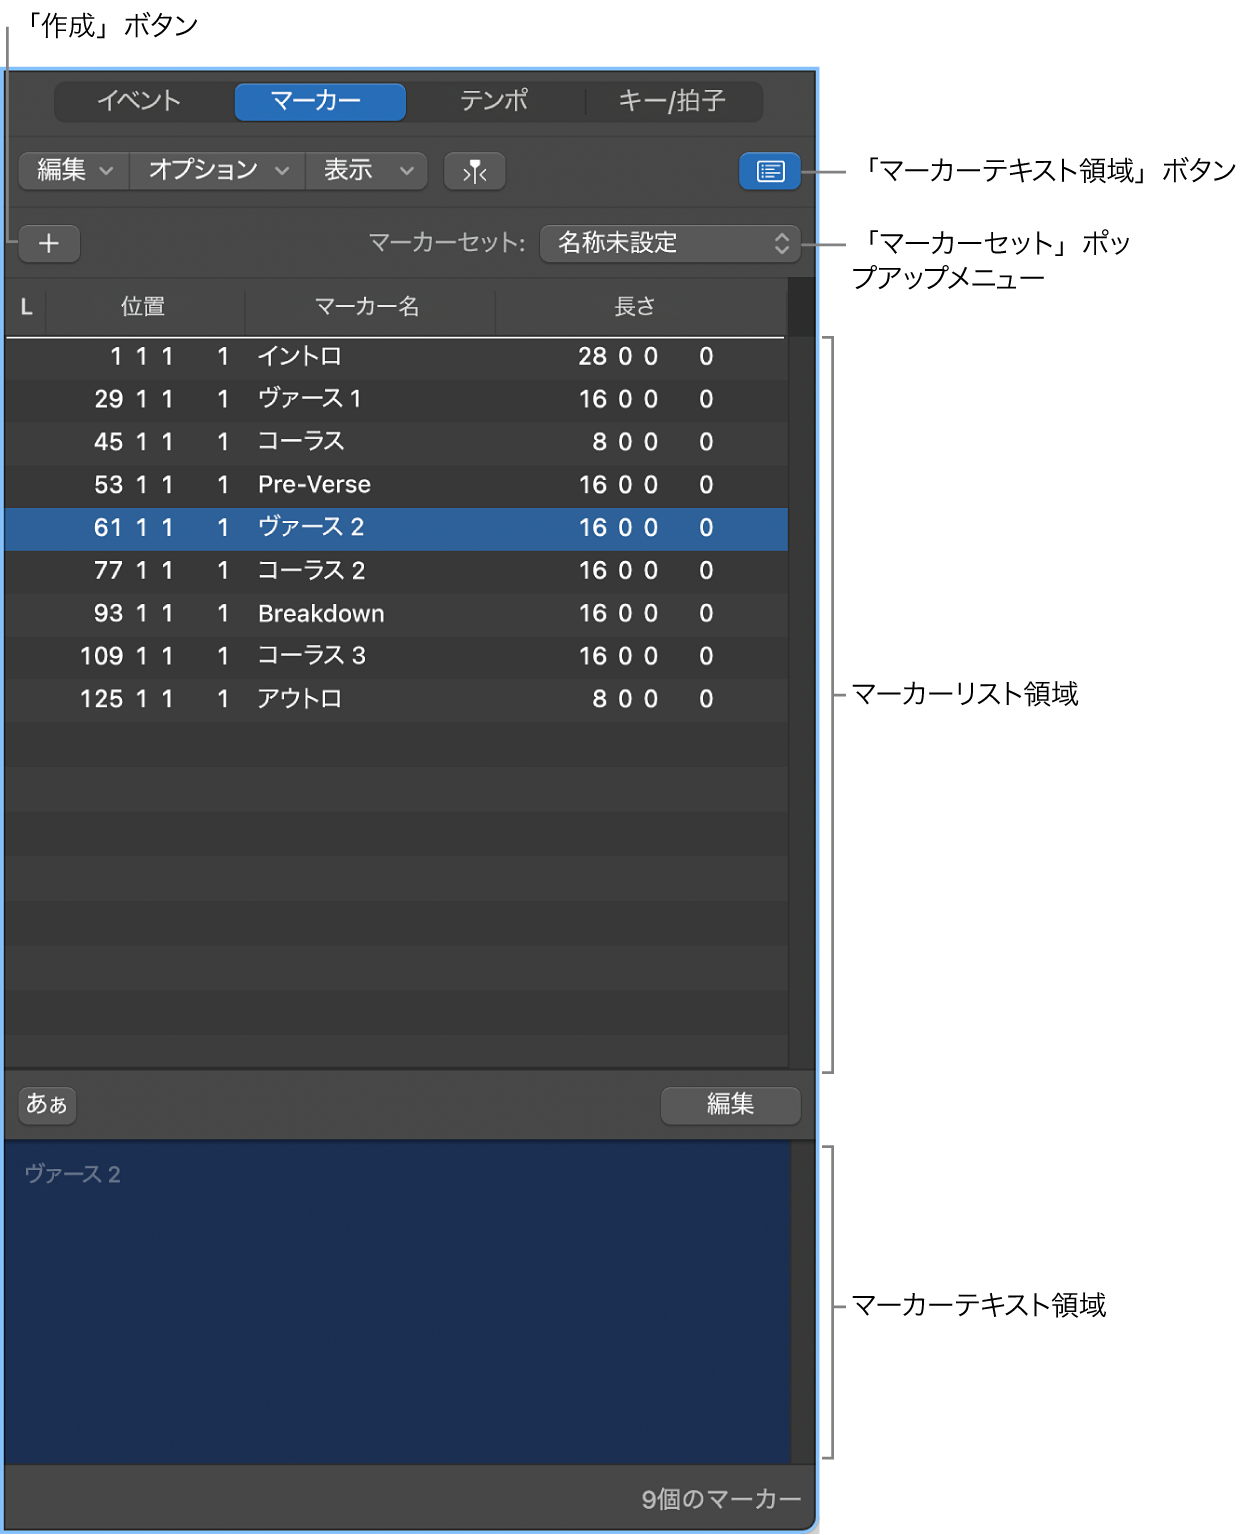The height and width of the screenshot is (1535, 1250).
Task: Open the 編集 menu in the toolbar
Action: pyautogui.click(x=72, y=171)
